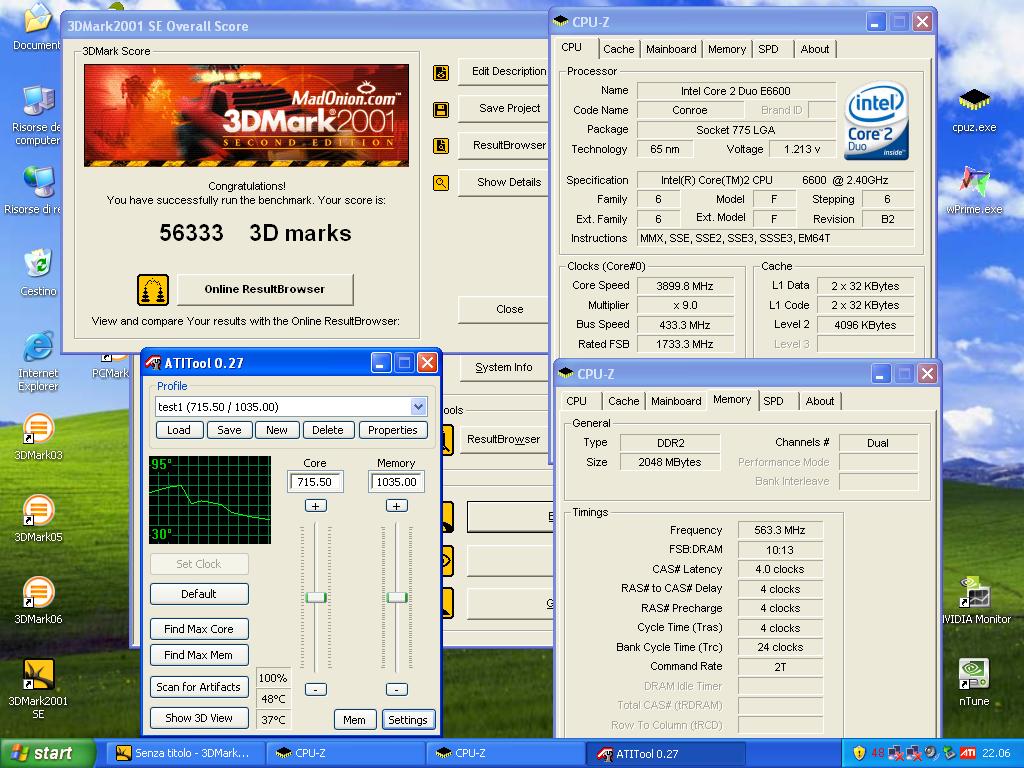Click the security shield tray icon
1024x768 pixels.
(859, 753)
